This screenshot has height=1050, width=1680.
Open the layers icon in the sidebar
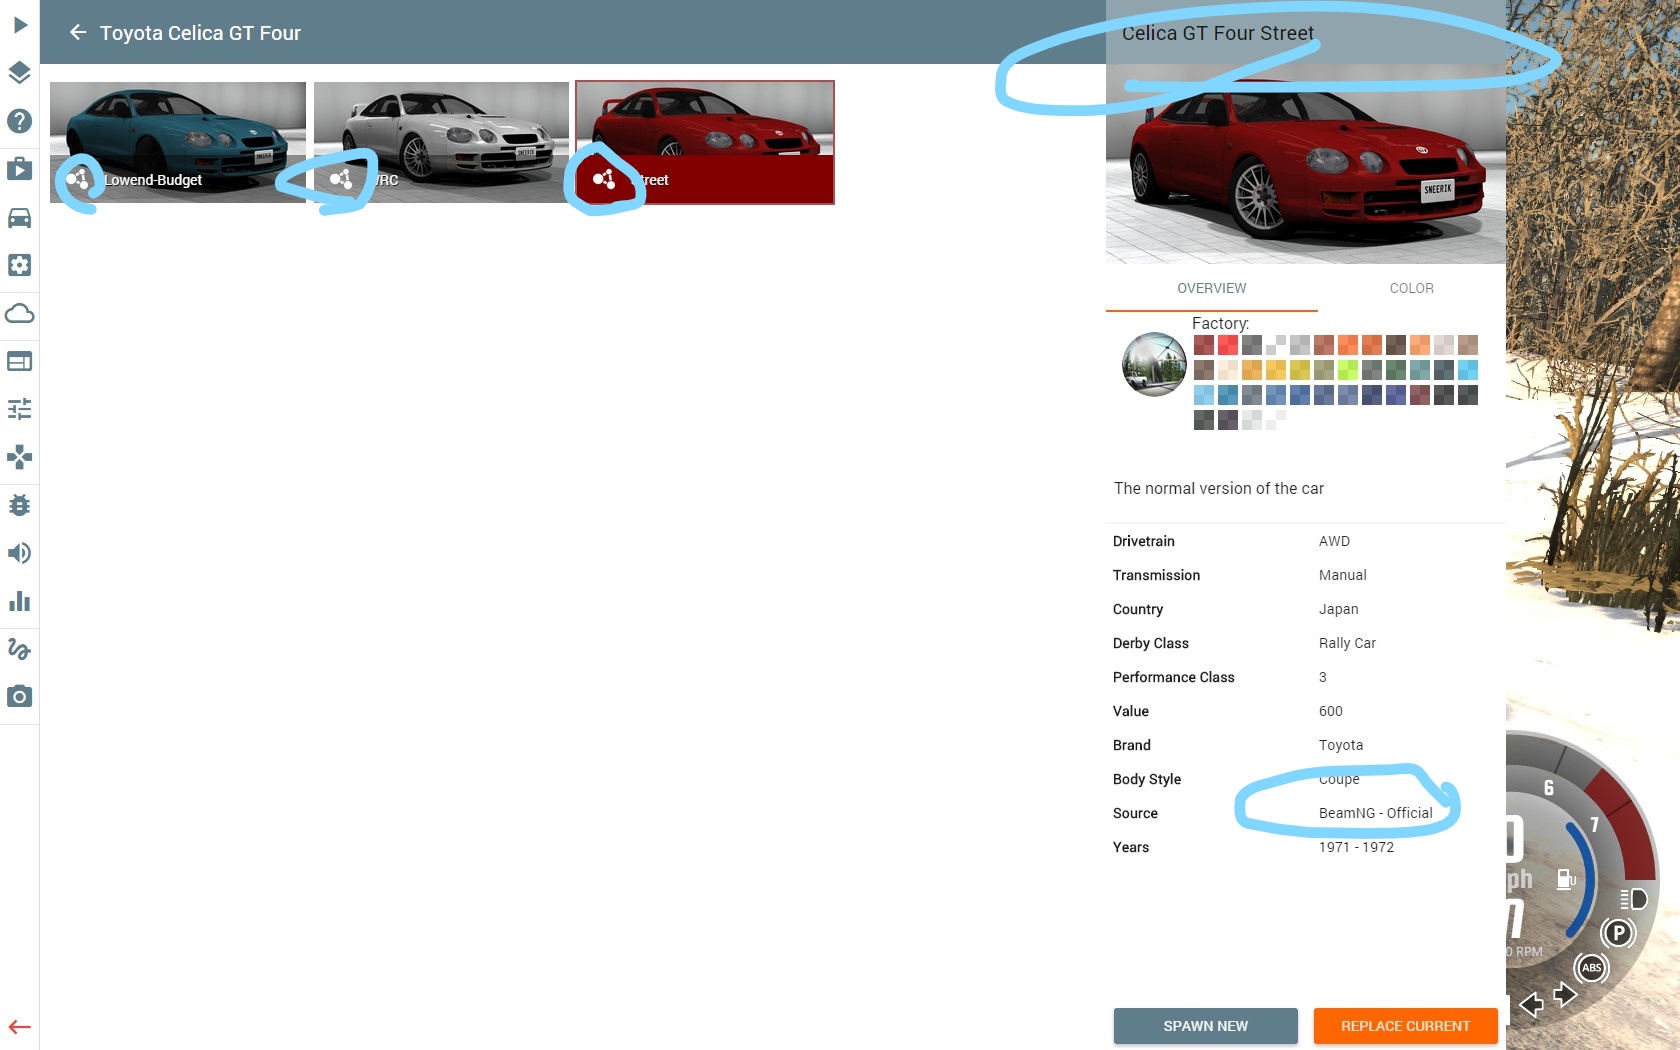point(19,73)
